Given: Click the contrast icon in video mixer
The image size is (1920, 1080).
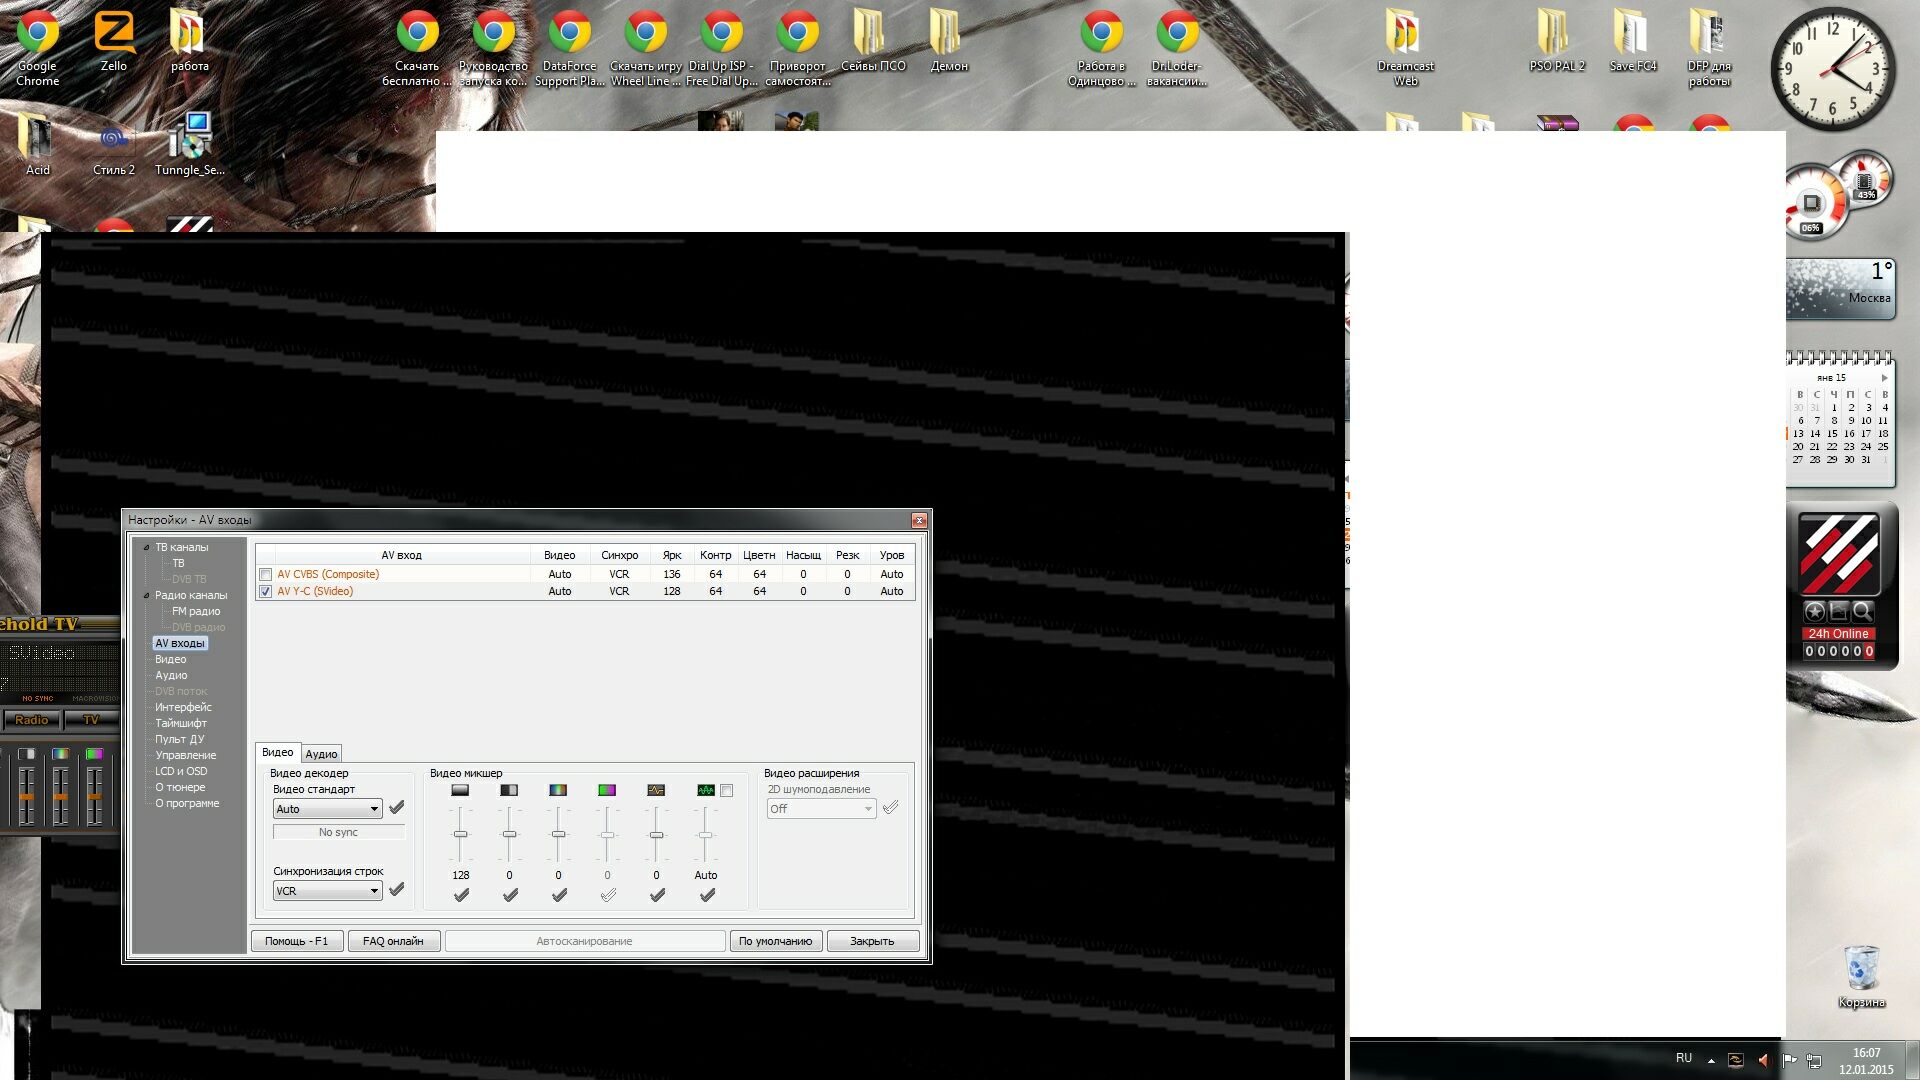Looking at the screenshot, I should pos(509,790).
